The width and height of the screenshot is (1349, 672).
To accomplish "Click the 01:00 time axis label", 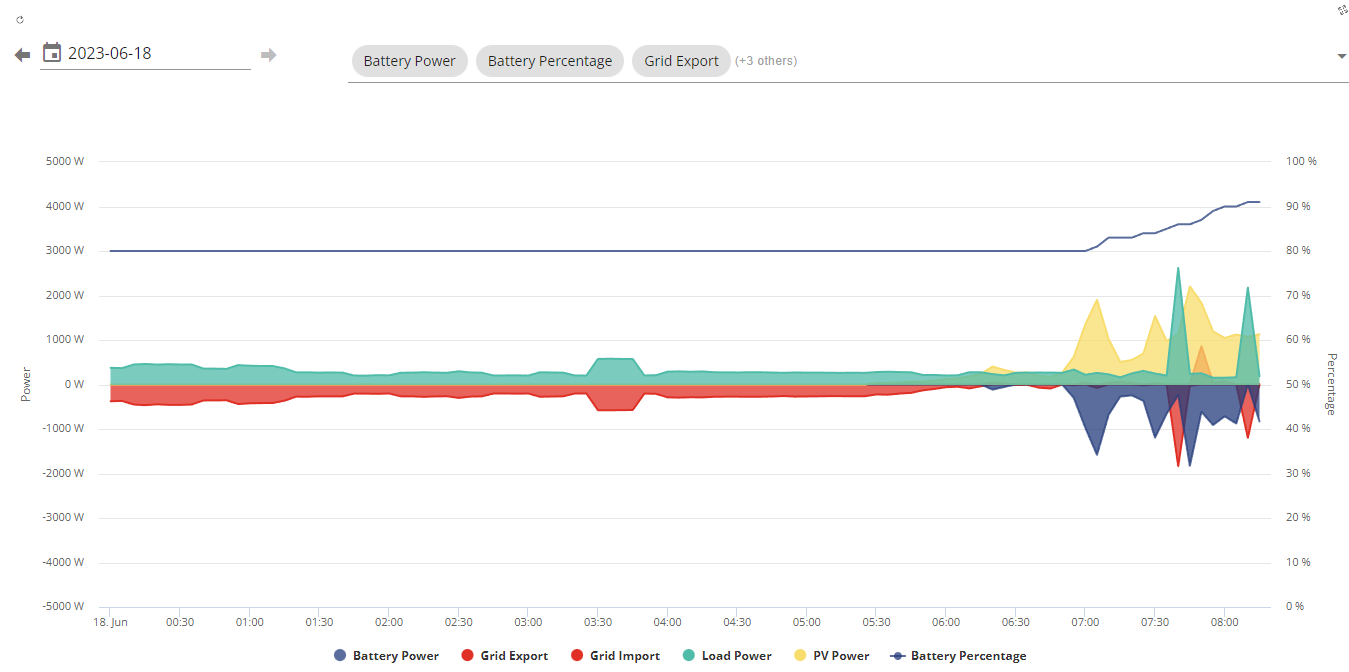I will 250,622.
